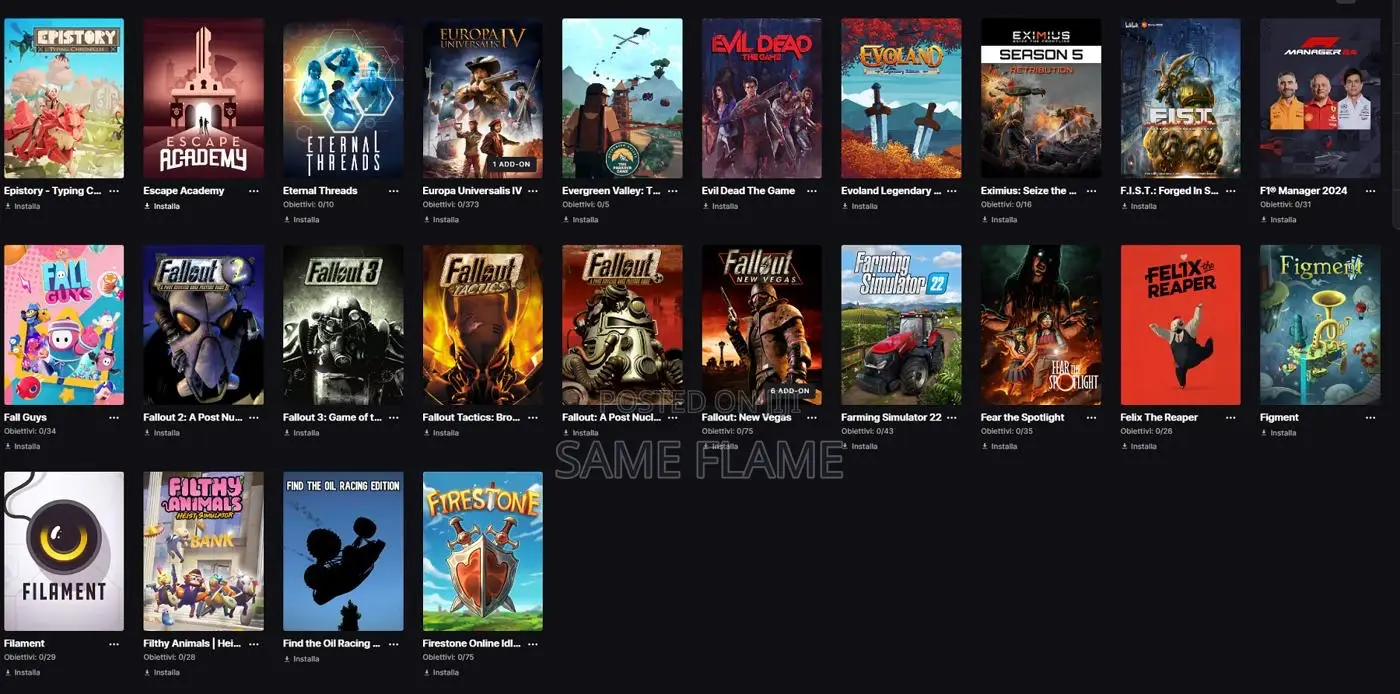Click Installa under Fall Guys
1400x694 pixels.
pyautogui.click(x=23, y=447)
